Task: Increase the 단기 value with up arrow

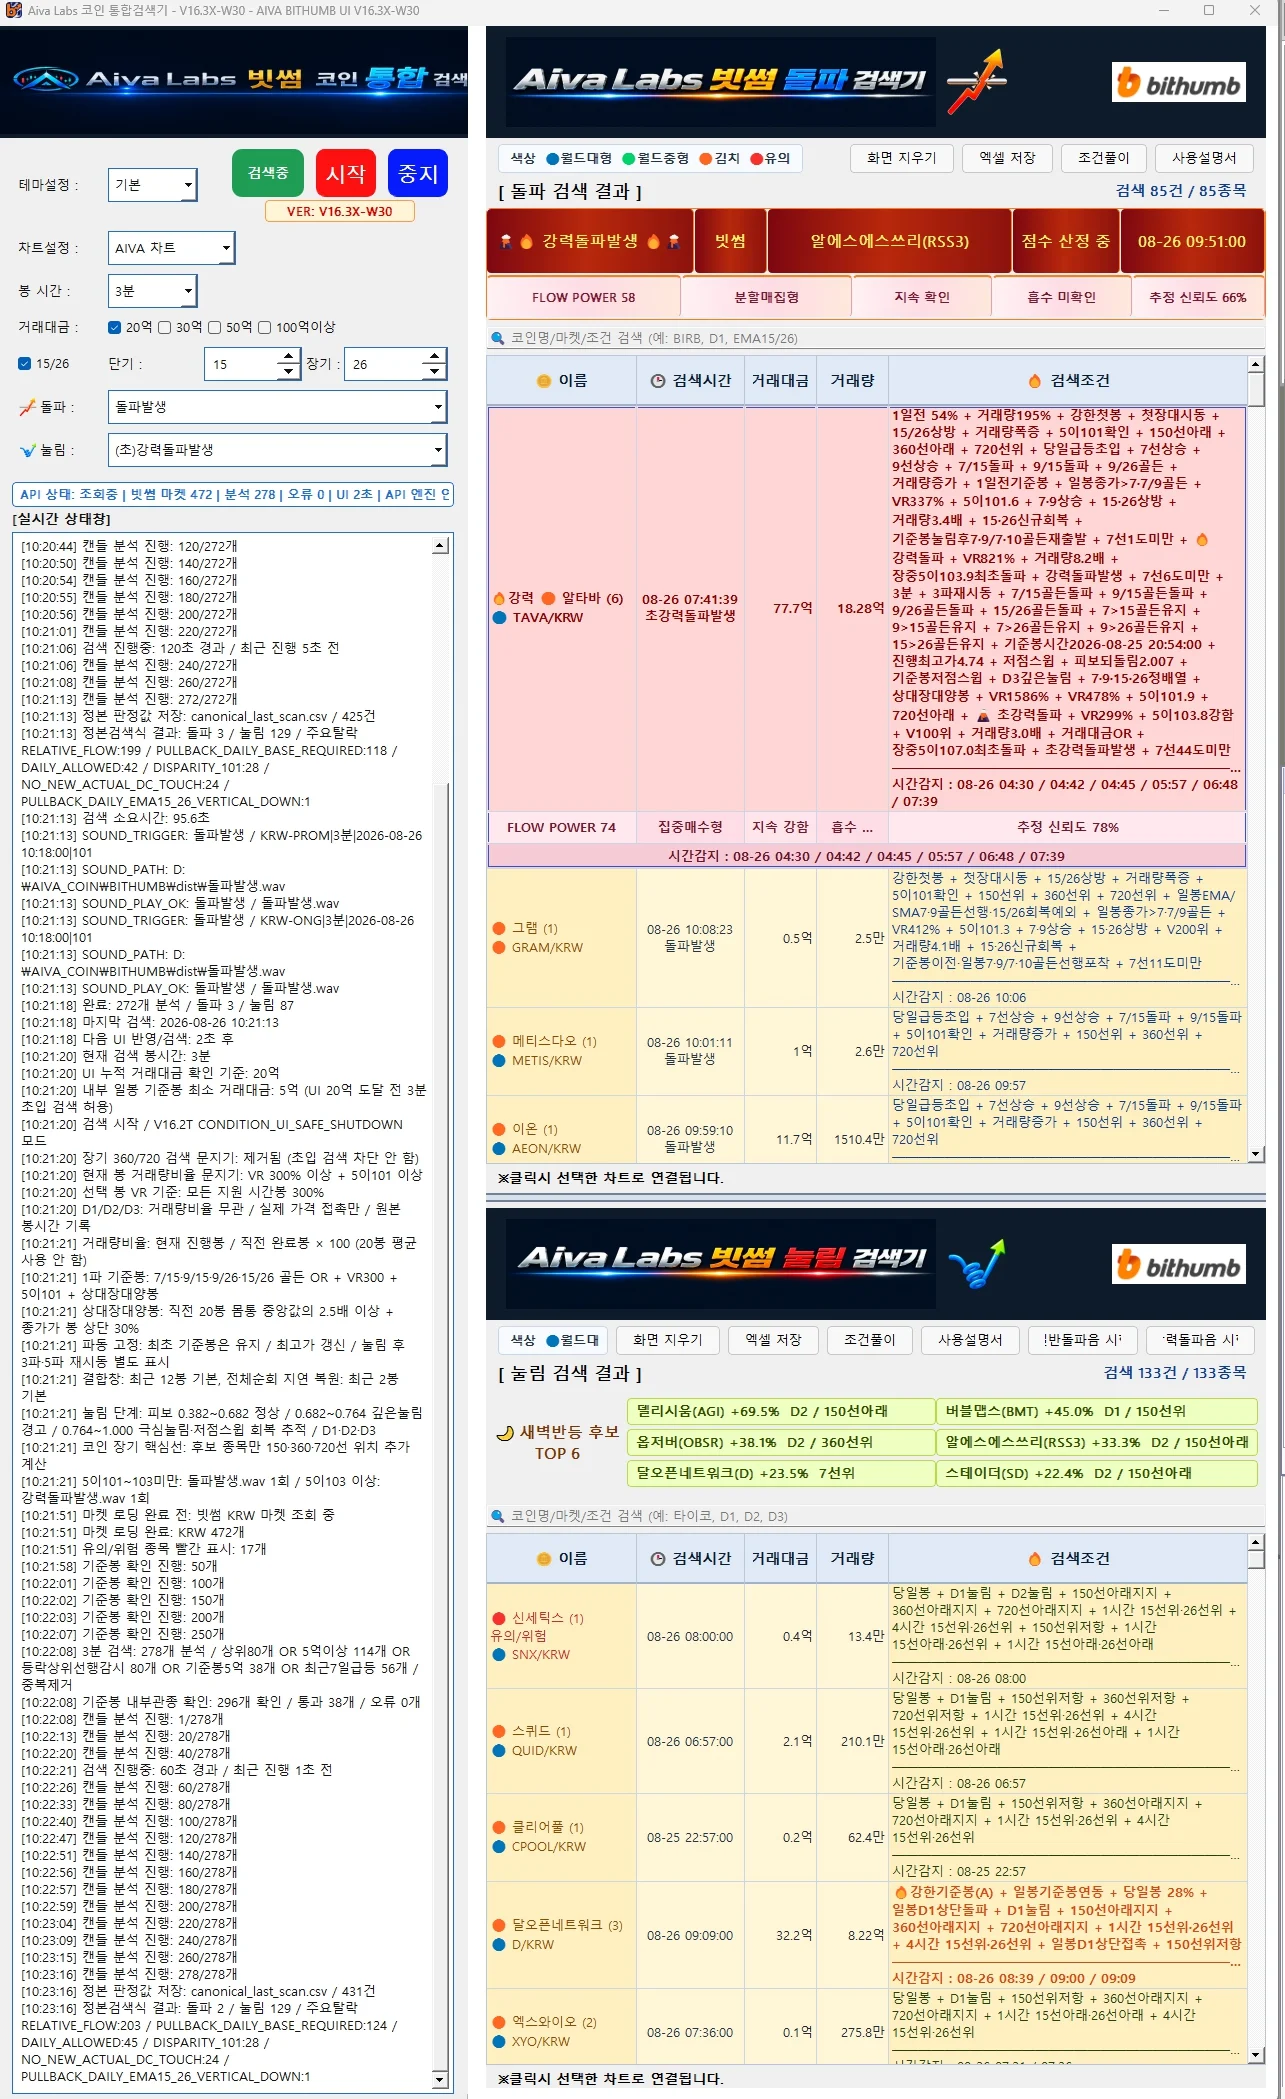Action: tap(288, 356)
